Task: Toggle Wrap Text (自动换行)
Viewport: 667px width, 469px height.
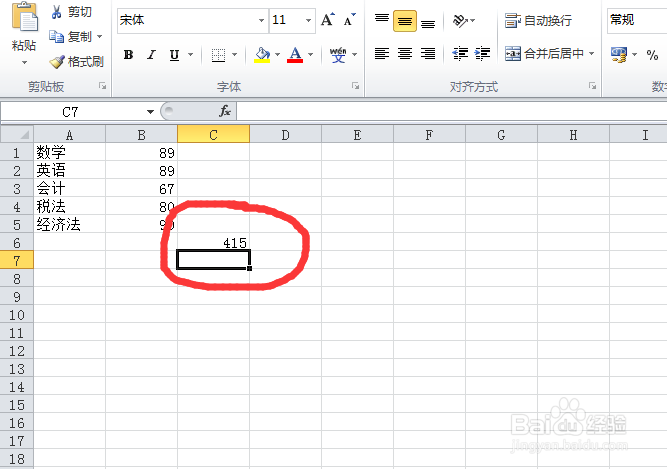Action: click(x=539, y=20)
